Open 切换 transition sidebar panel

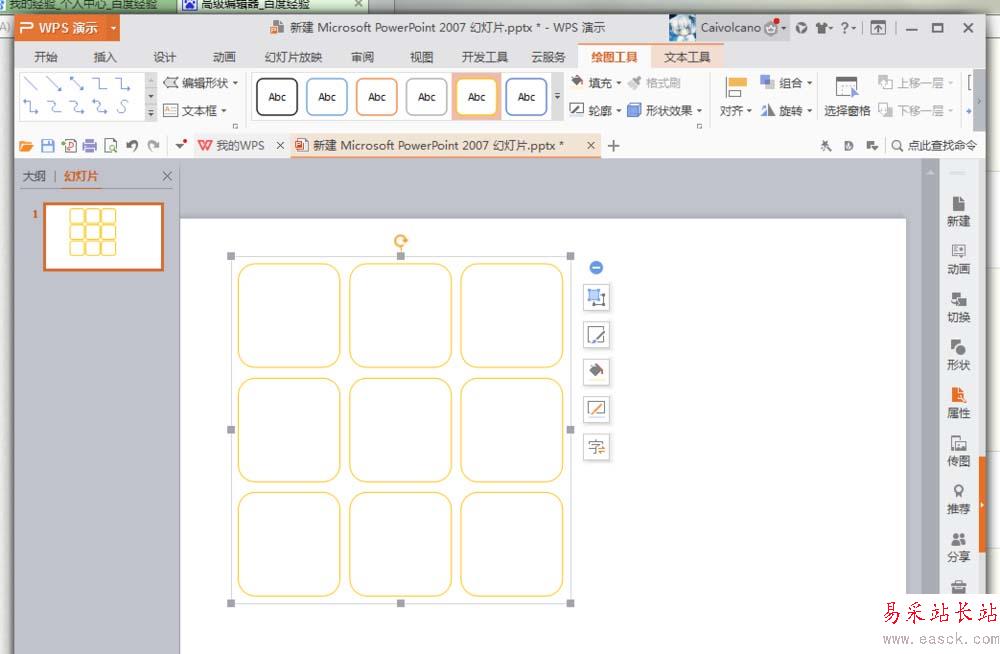958,308
